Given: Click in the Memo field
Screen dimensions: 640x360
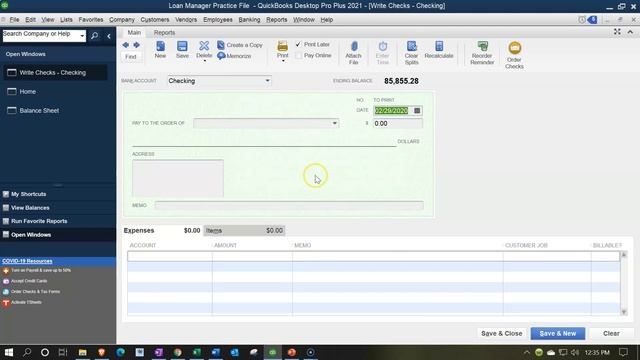Looking at the screenshot, I should click(x=289, y=205).
